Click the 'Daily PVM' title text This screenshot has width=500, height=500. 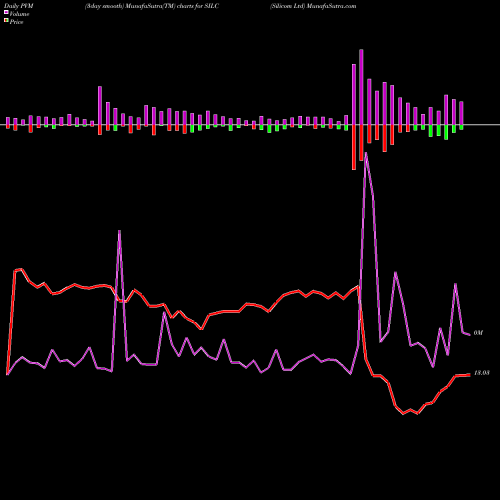(18, 6)
